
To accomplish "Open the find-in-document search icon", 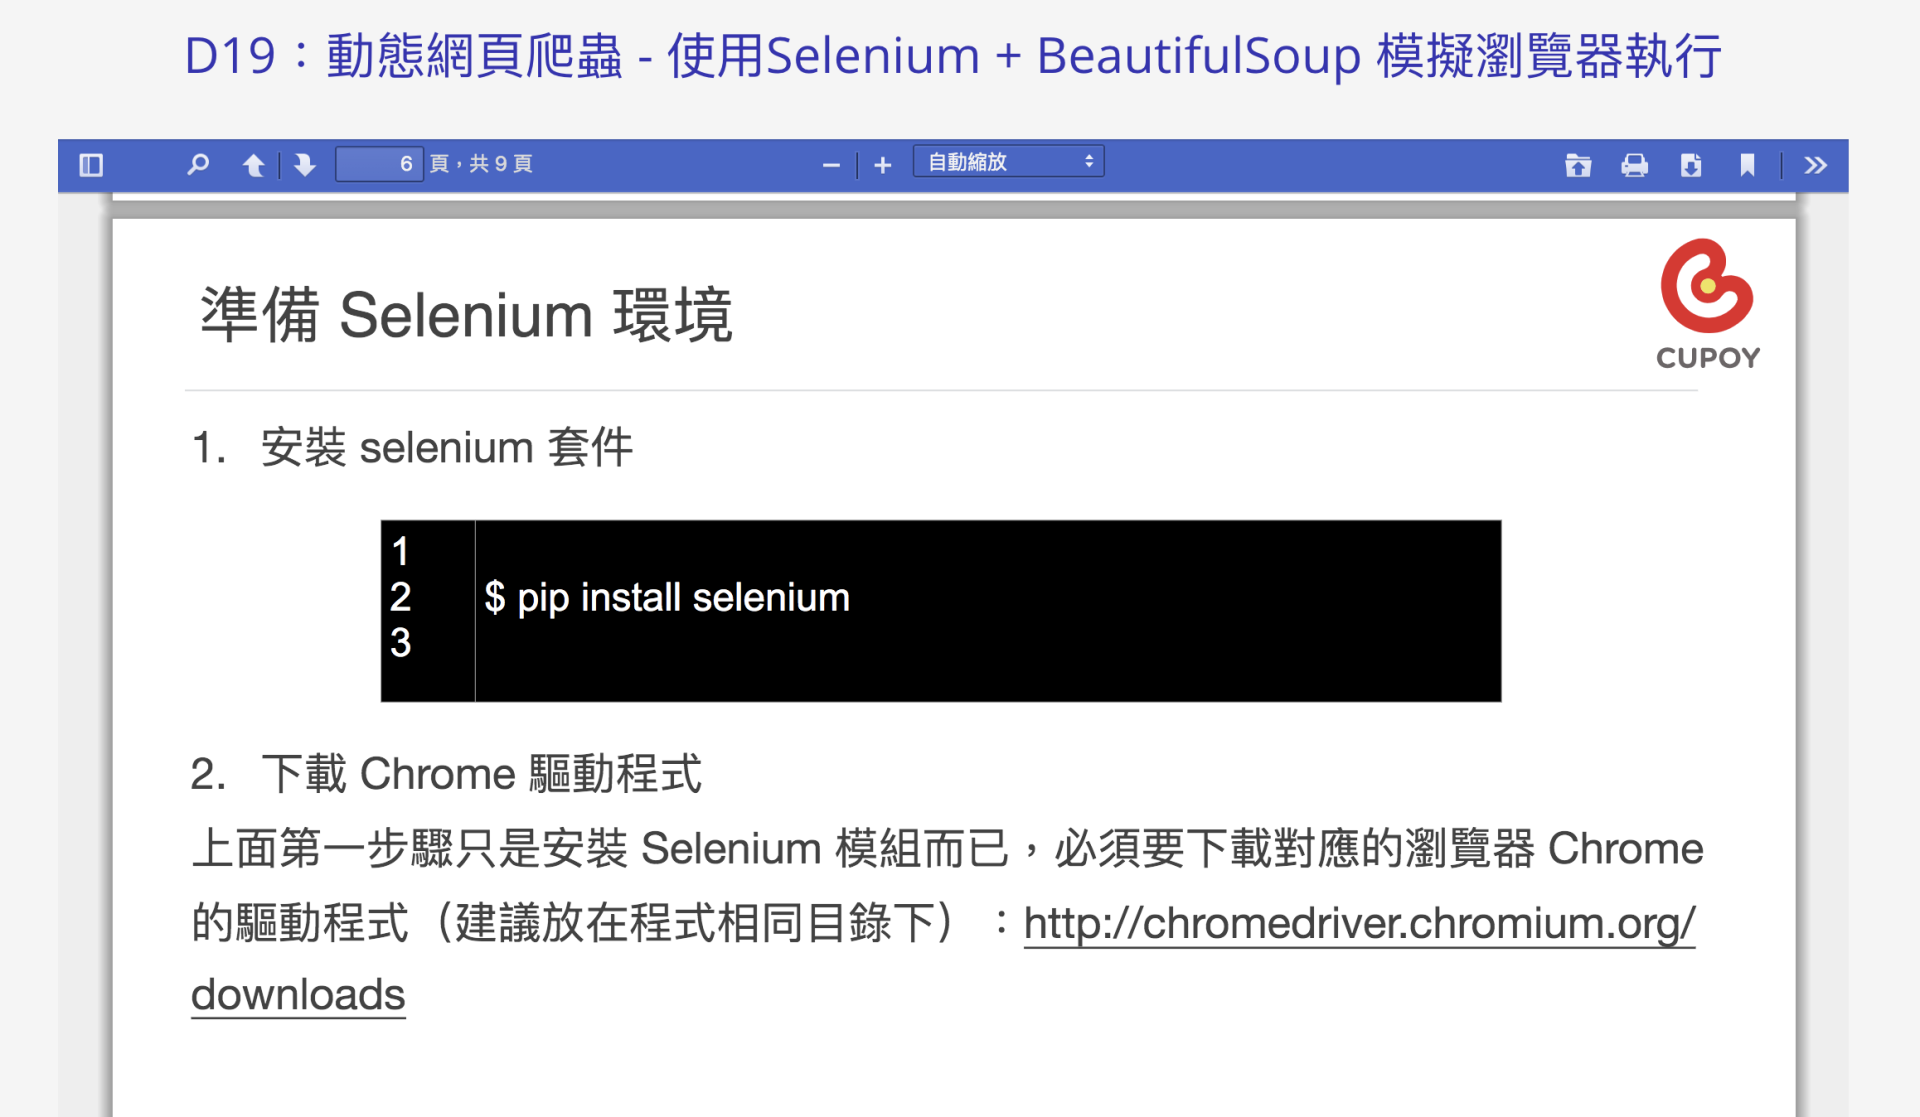I will point(198,165).
